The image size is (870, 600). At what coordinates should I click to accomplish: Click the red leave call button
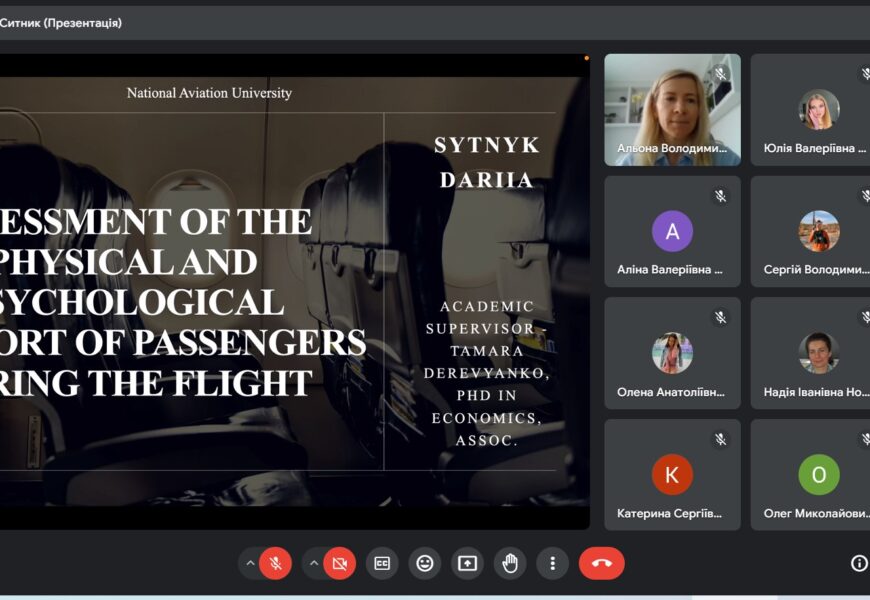(601, 564)
